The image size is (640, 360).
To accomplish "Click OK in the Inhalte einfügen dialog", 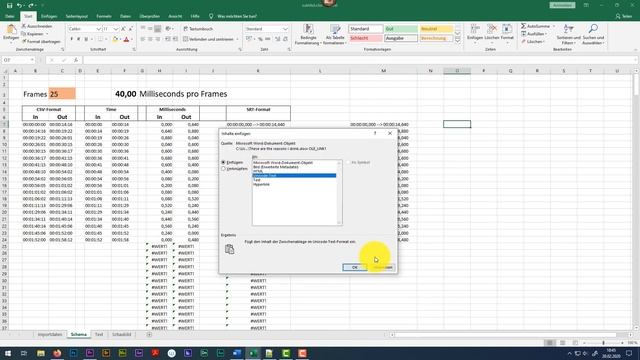I will 354,267.
